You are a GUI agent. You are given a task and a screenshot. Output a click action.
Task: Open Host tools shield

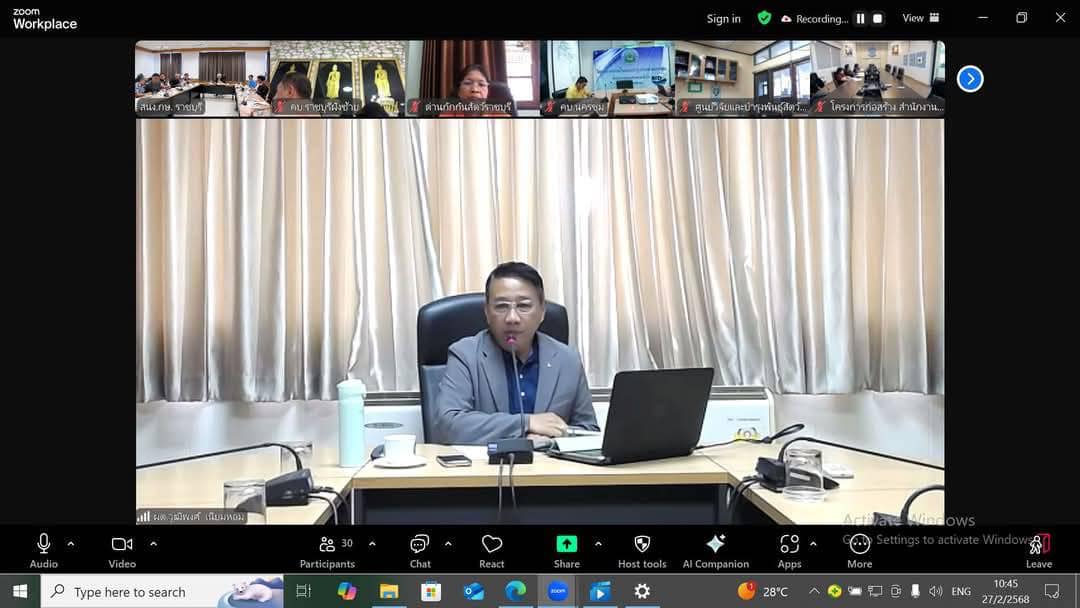(x=642, y=551)
